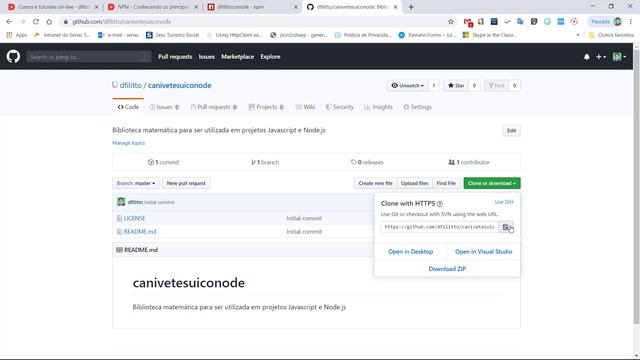Click the browser address bar
640x360 pixels.
[x=253, y=22]
